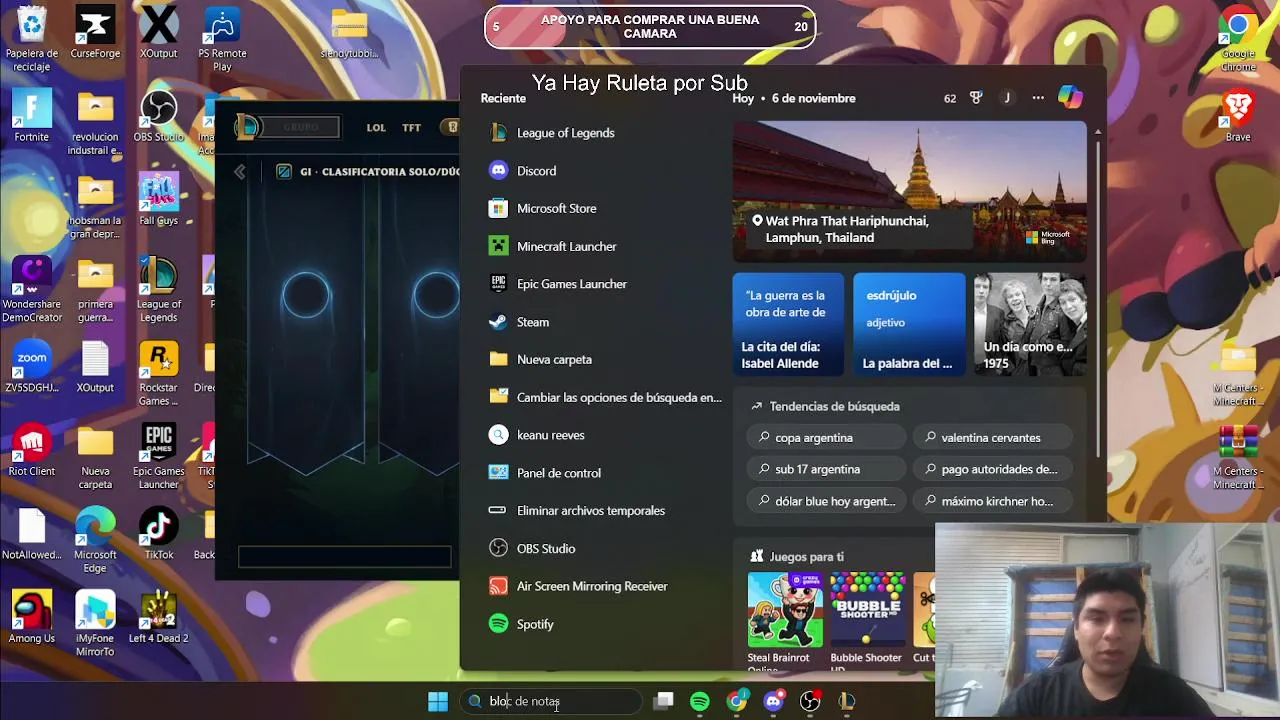Select the CurseForge desktop shortcut
Screen dimensions: 1280x720
pyautogui.click(x=95, y=32)
